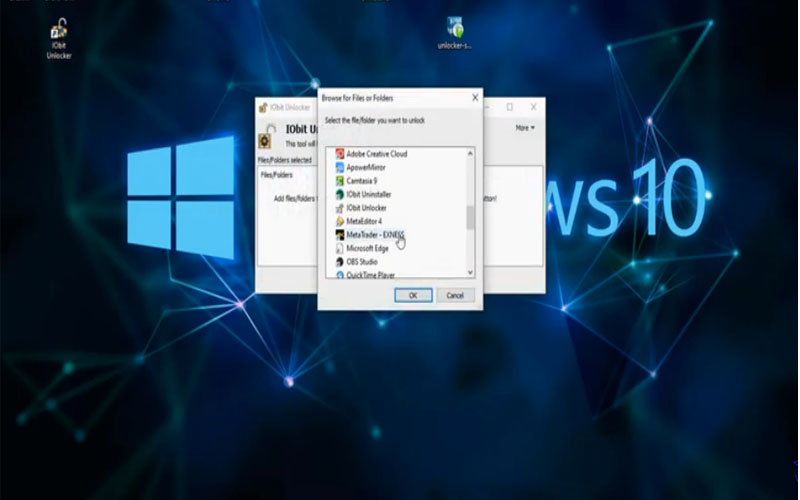
Task: Open the unlocker-s... desktop file
Action: click(x=455, y=33)
